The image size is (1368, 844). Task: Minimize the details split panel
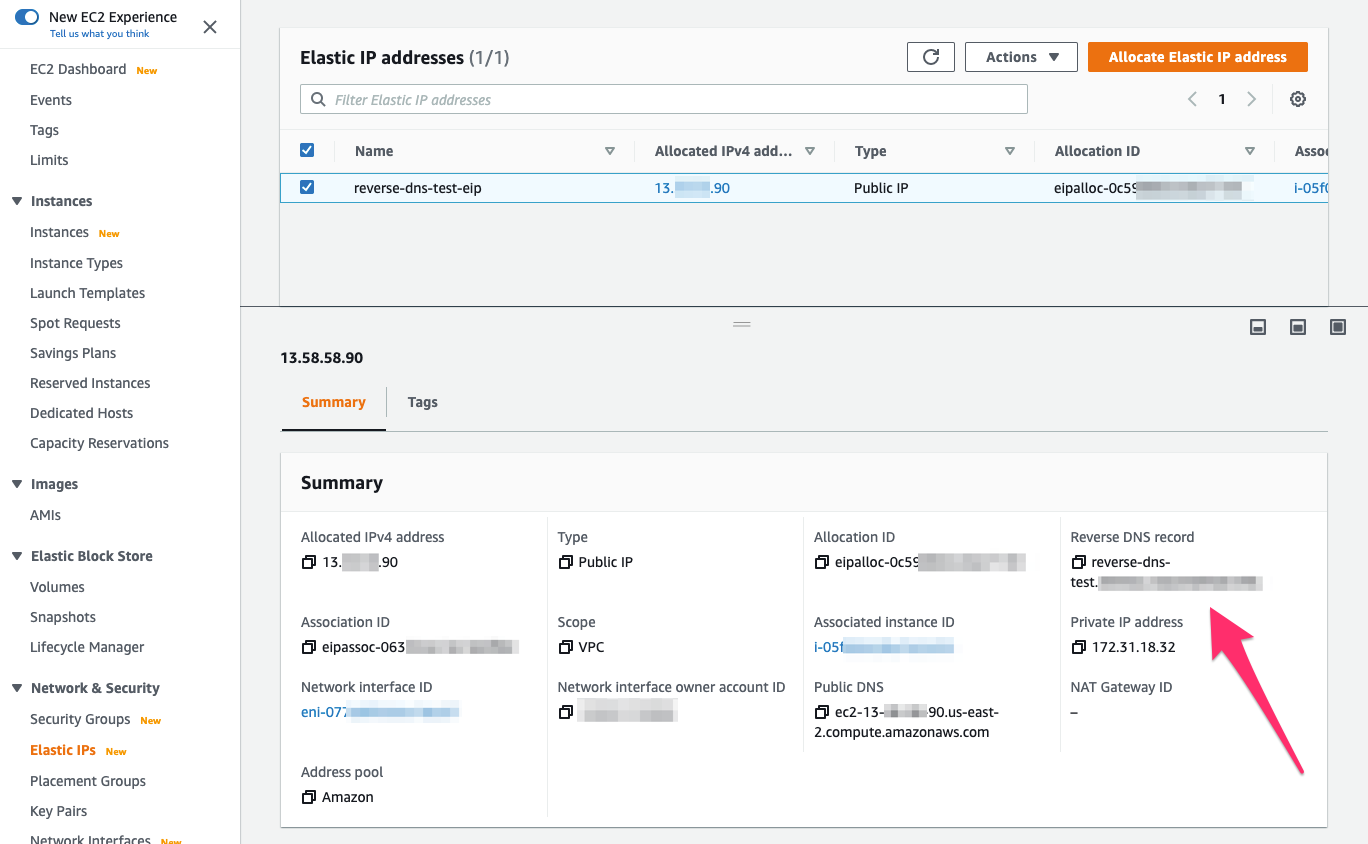click(x=1258, y=327)
